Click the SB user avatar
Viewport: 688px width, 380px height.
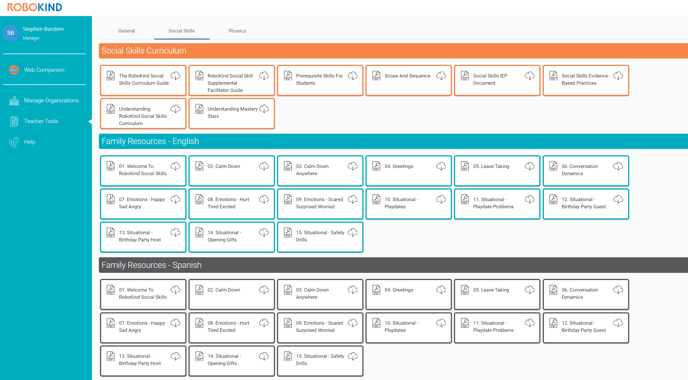point(11,33)
